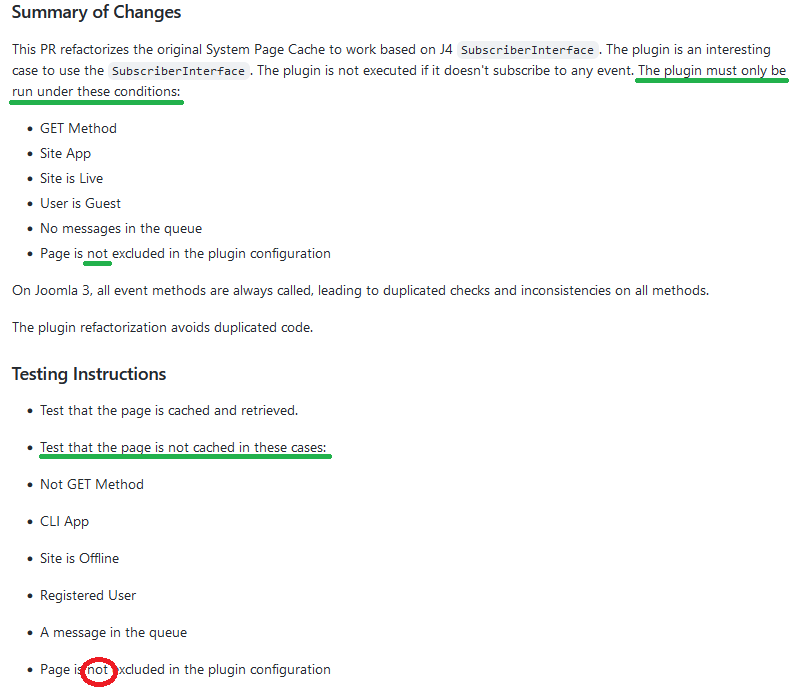
Task: Click the 'Testing Instructions' heading
Action: click(89, 374)
